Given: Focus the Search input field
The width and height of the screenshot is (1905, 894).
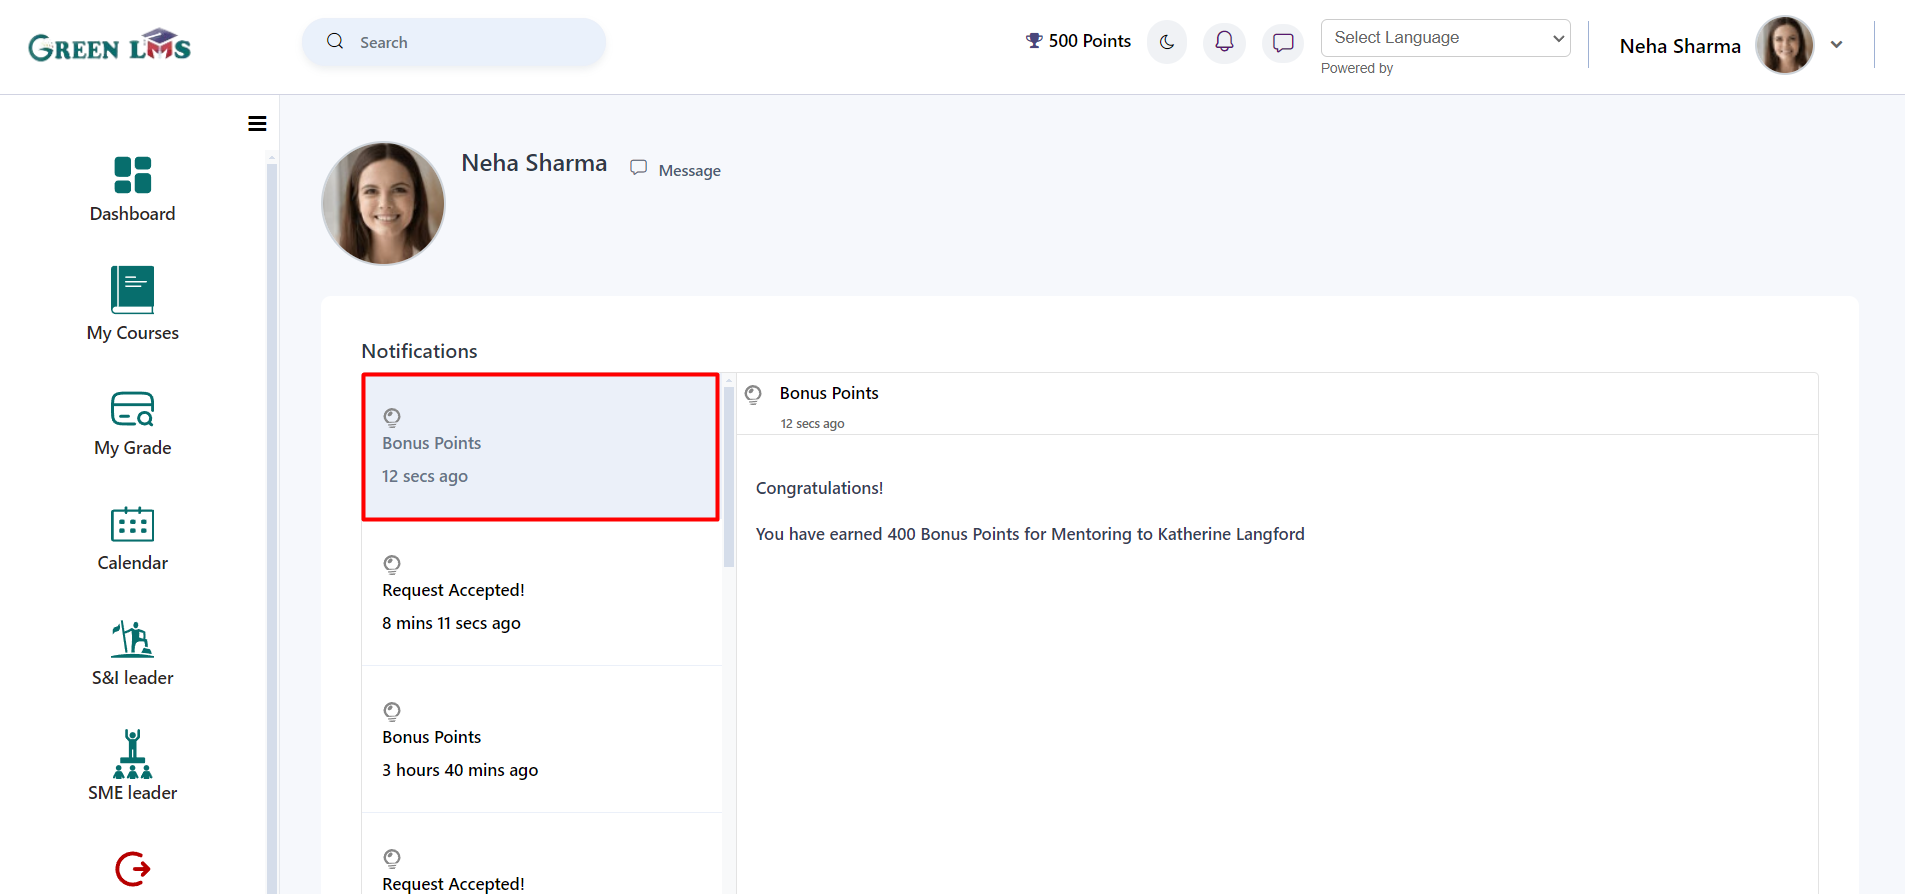Looking at the screenshot, I should (x=454, y=42).
